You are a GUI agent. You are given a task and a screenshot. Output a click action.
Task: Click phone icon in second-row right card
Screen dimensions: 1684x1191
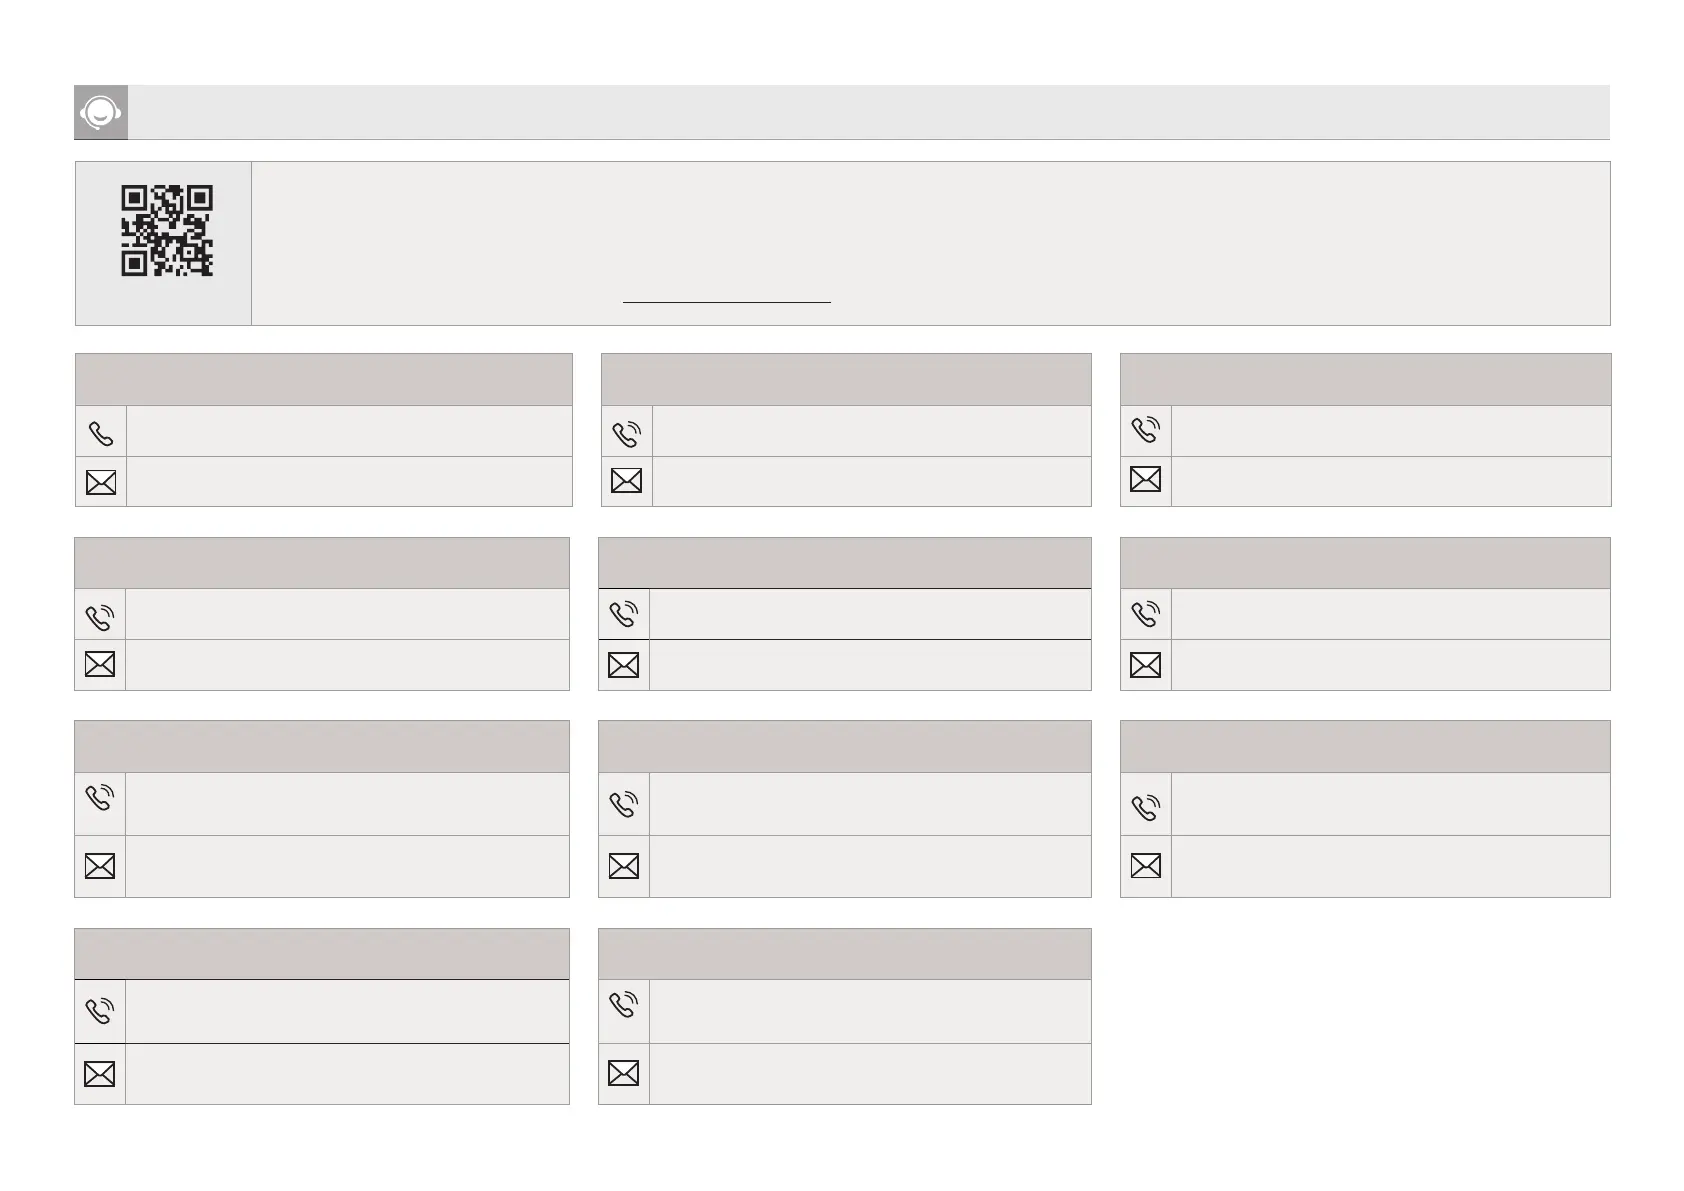coord(1146,614)
